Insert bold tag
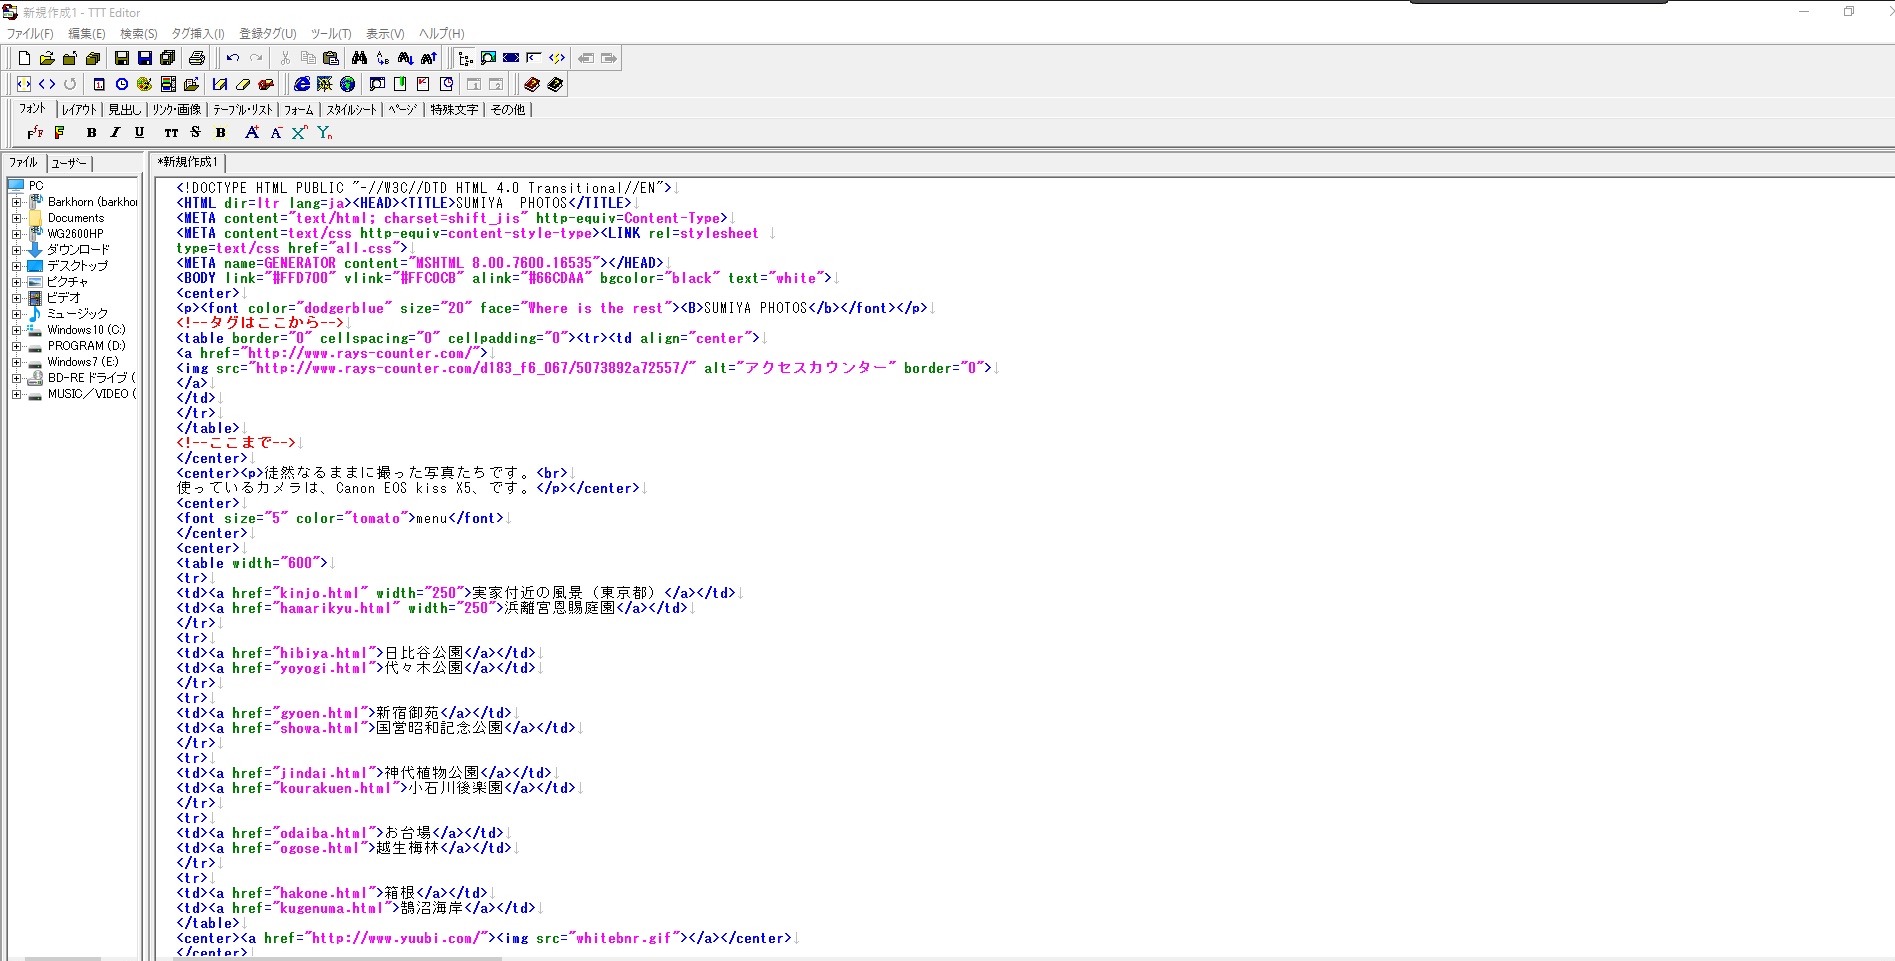1895x961 pixels. [x=92, y=132]
